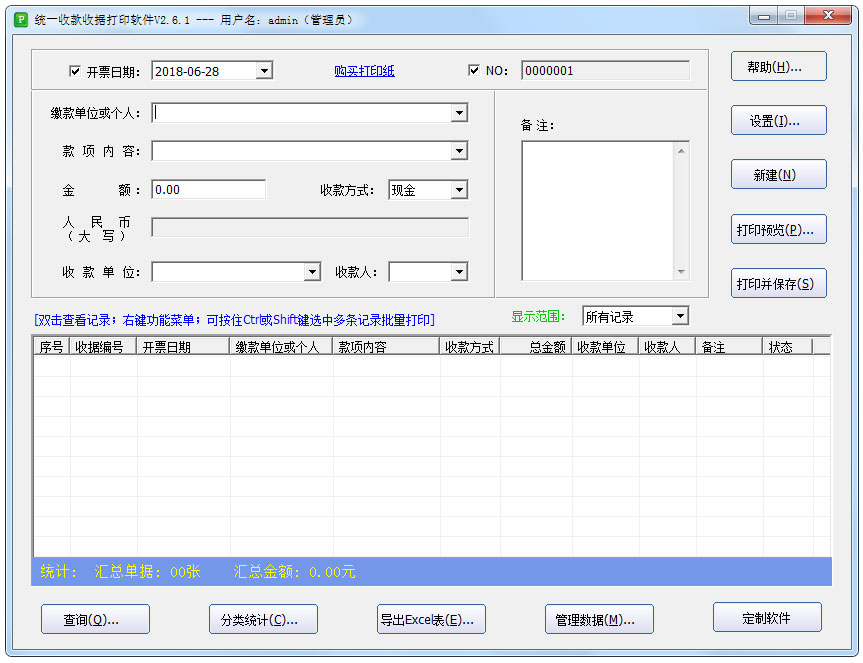The width and height of the screenshot is (863, 663).
Task: Sort by 开票日期 column header
Action: pyautogui.click(x=183, y=347)
